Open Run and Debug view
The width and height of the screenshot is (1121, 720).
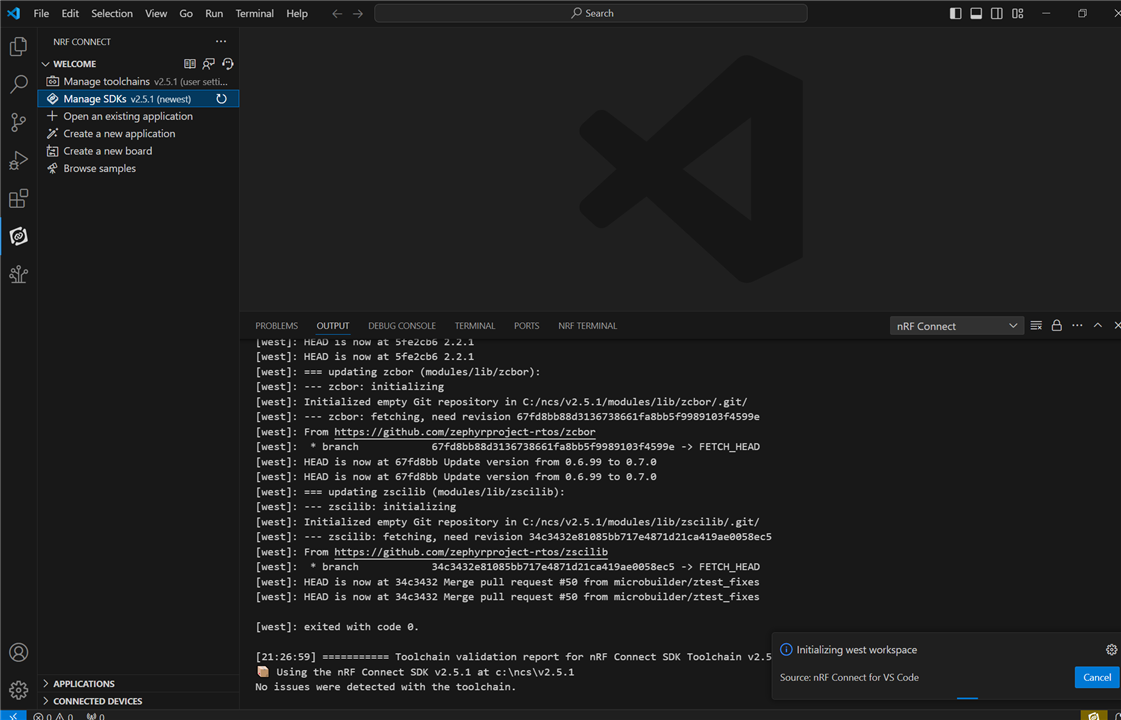click(19, 160)
